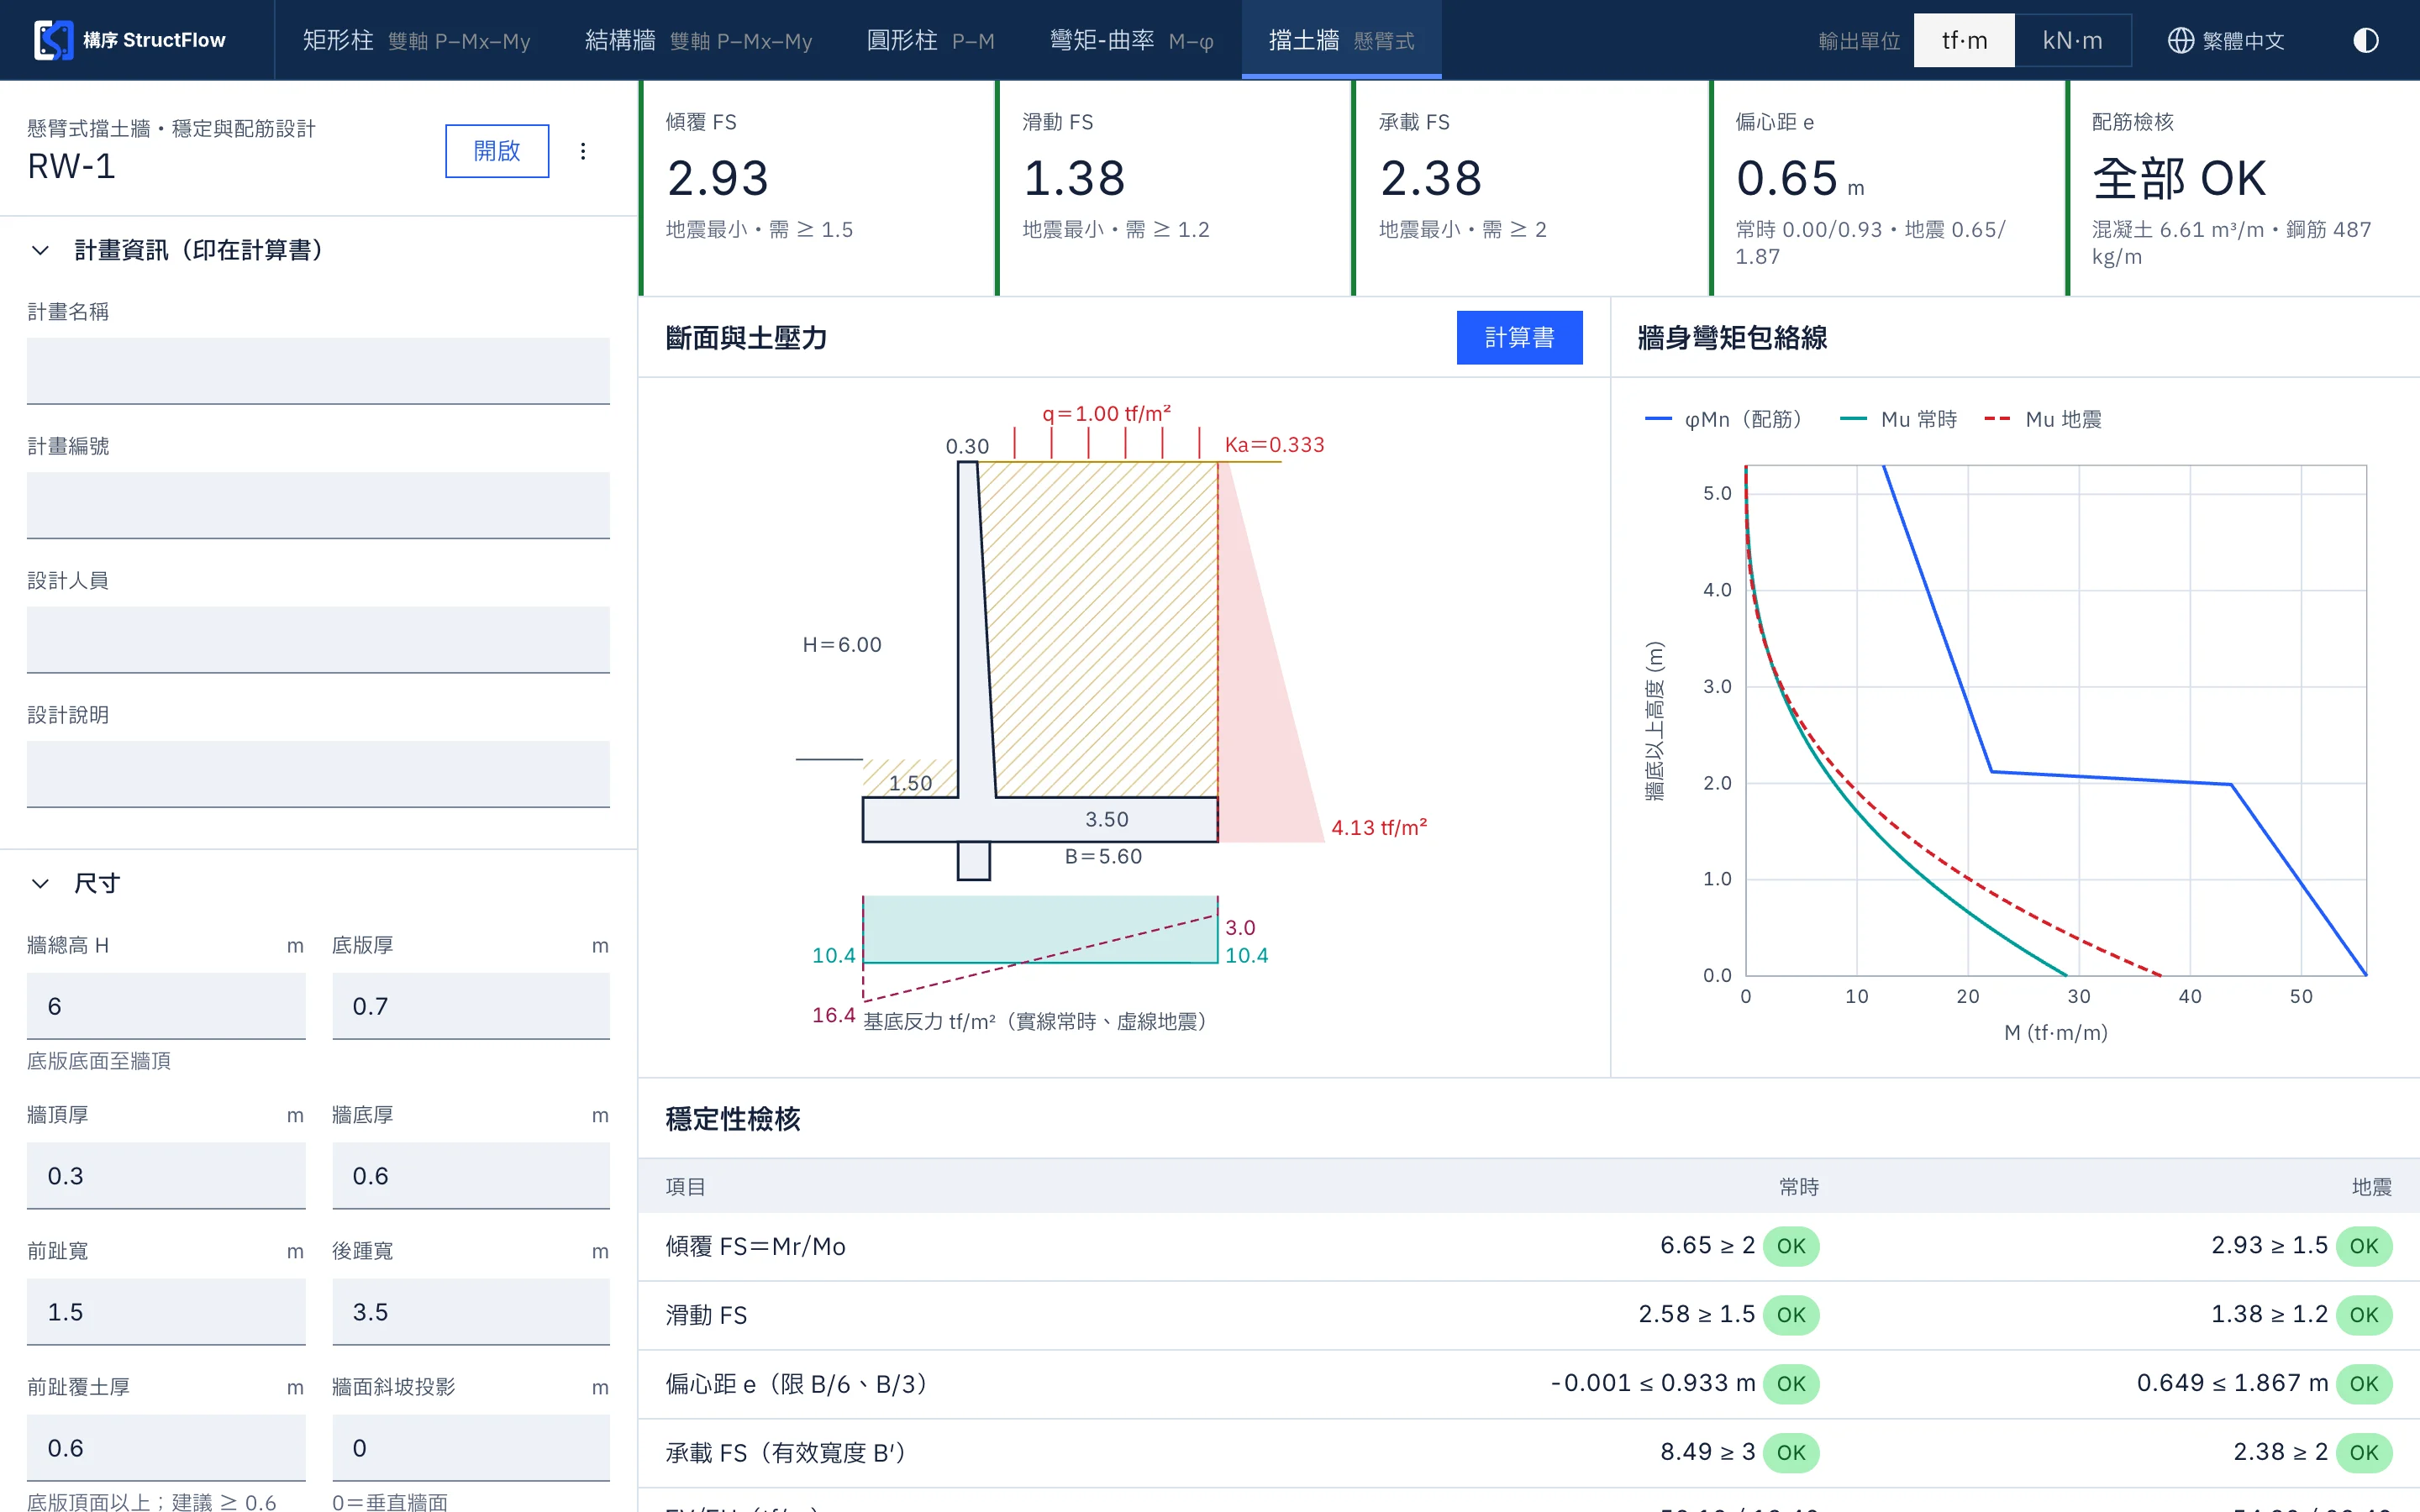Edit the 牆面斜坡投影 value field

471,1448
